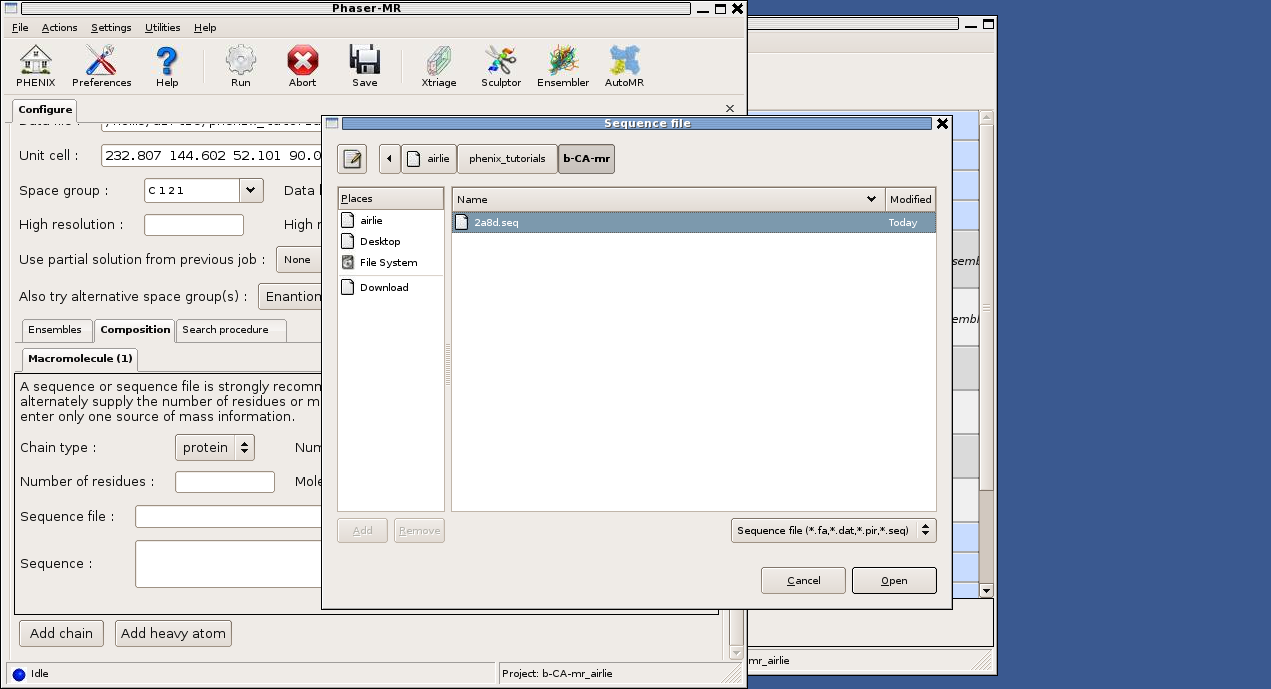Image resolution: width=1271 pixels, height=689 pixels.
Task: Toggle the type-a-filename pencil button
Action: pos(352,159)
